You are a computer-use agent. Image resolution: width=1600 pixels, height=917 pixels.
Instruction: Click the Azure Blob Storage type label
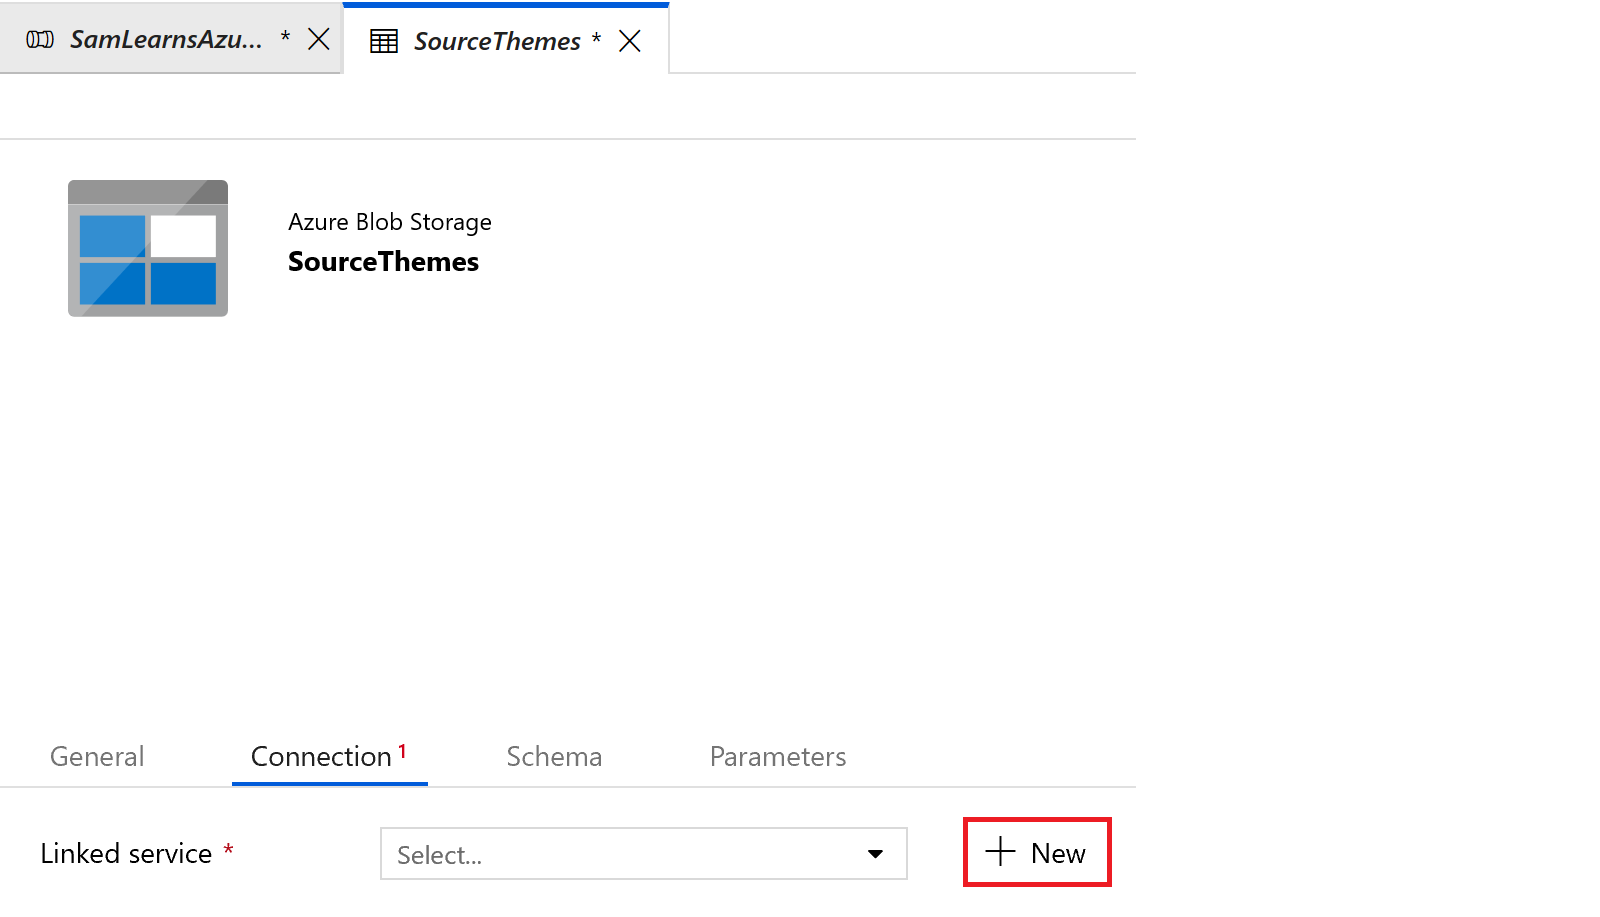click(390, 222)
